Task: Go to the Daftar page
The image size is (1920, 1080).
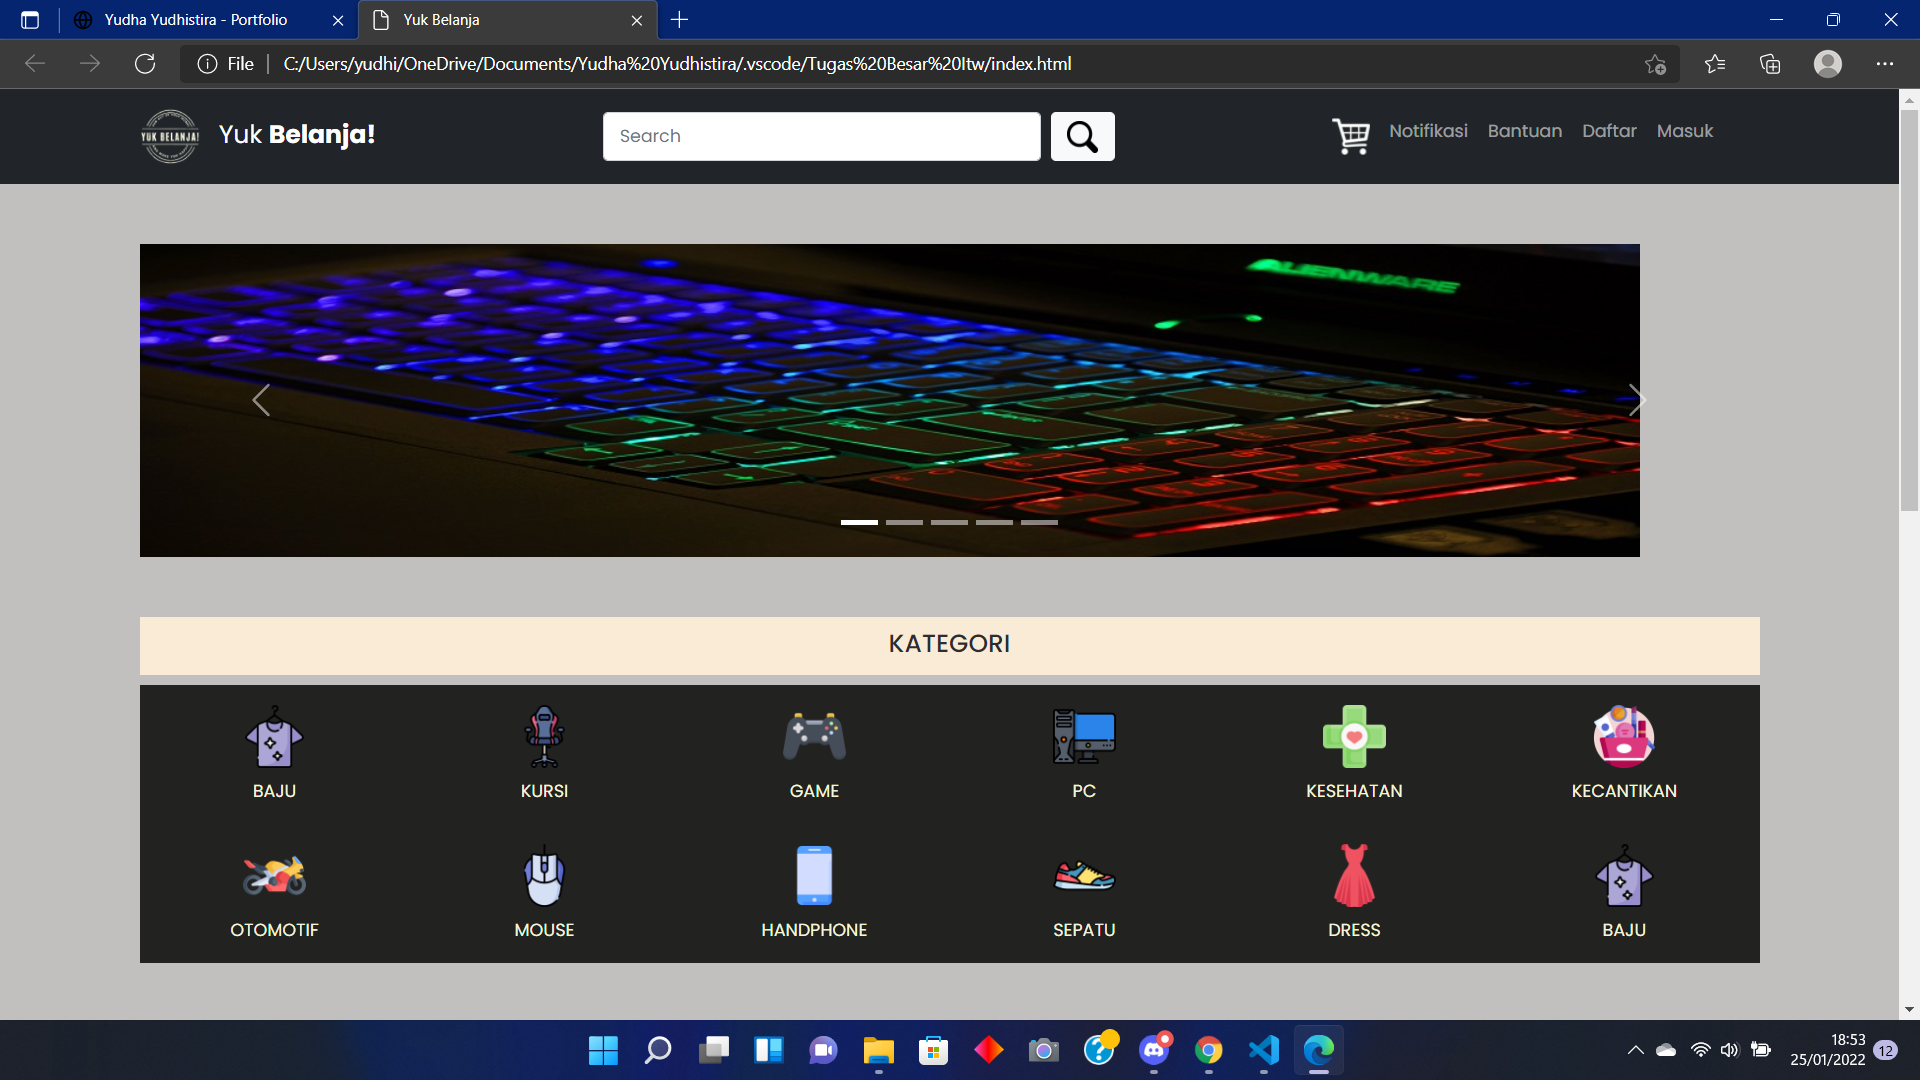Action: (1609, 131)
